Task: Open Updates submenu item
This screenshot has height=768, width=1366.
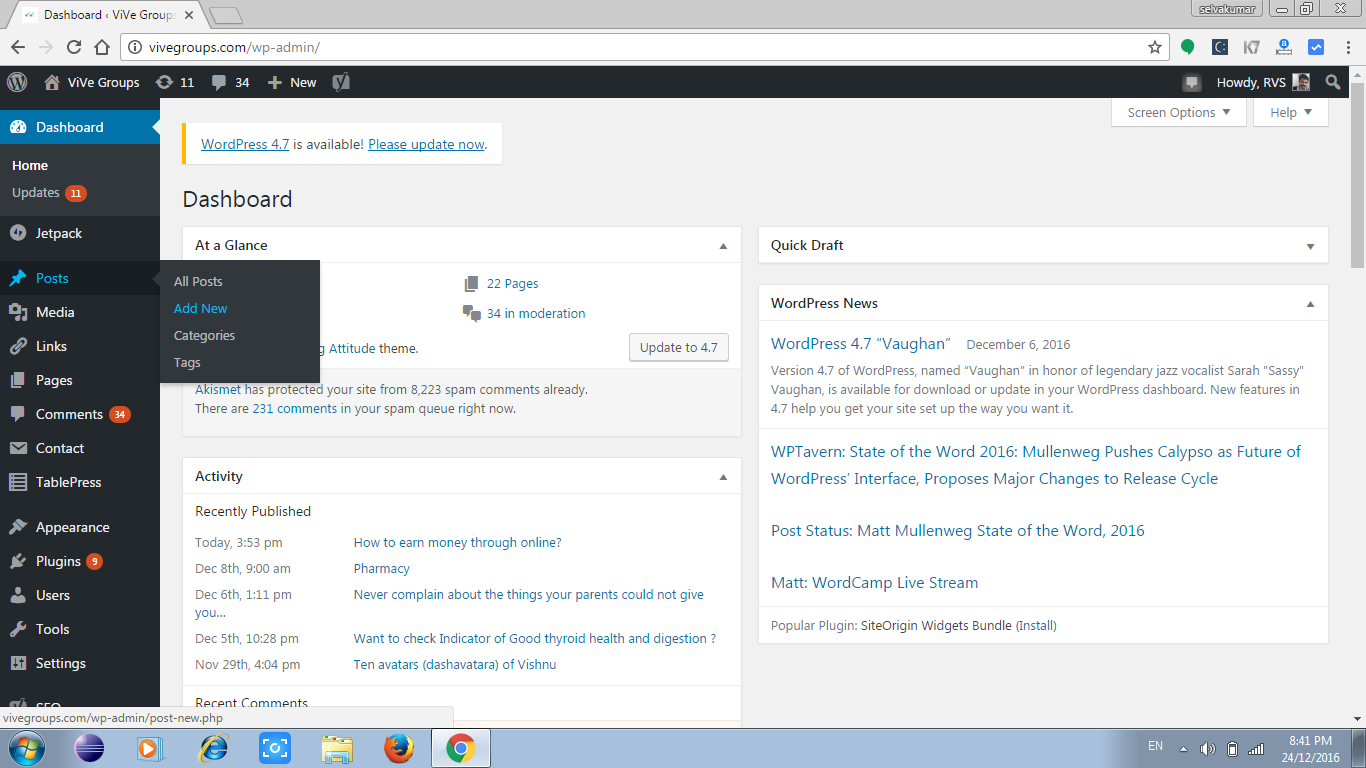Action: point(49,193)
